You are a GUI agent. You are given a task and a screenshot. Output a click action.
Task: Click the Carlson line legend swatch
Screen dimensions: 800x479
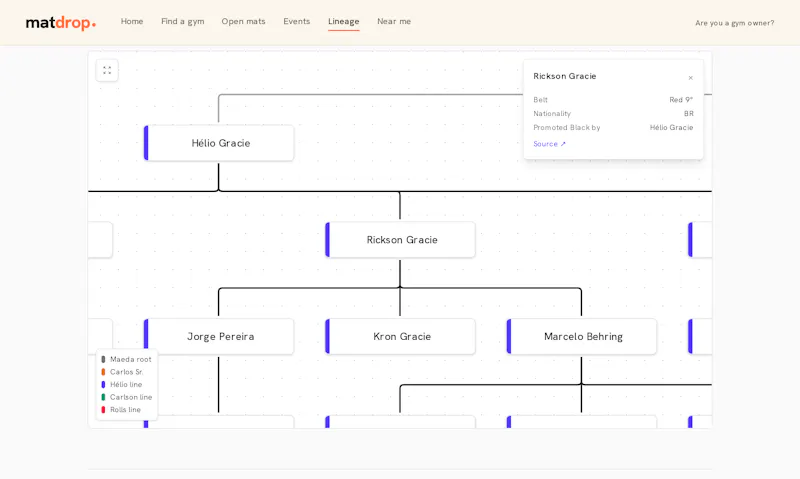[x=103, y=397]
